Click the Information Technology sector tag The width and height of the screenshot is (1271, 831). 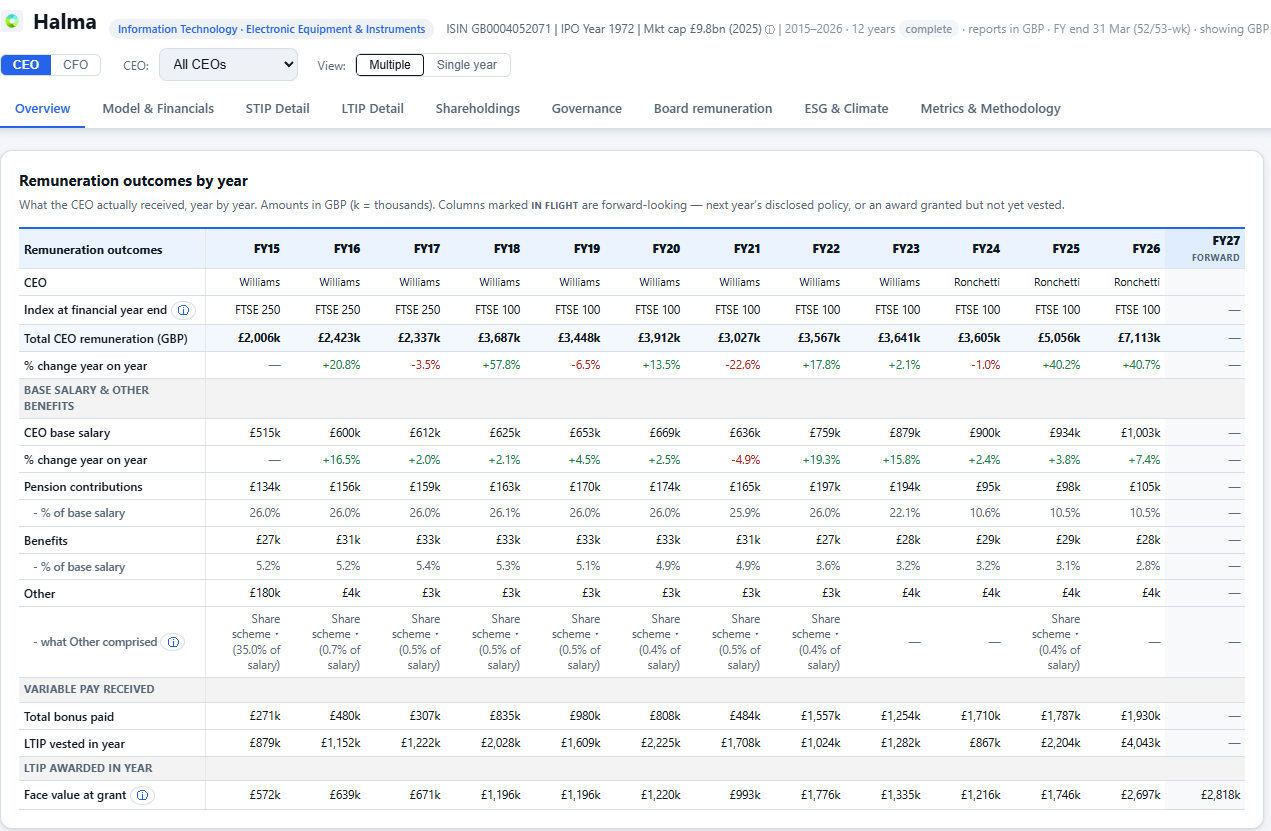click(272, 29)
